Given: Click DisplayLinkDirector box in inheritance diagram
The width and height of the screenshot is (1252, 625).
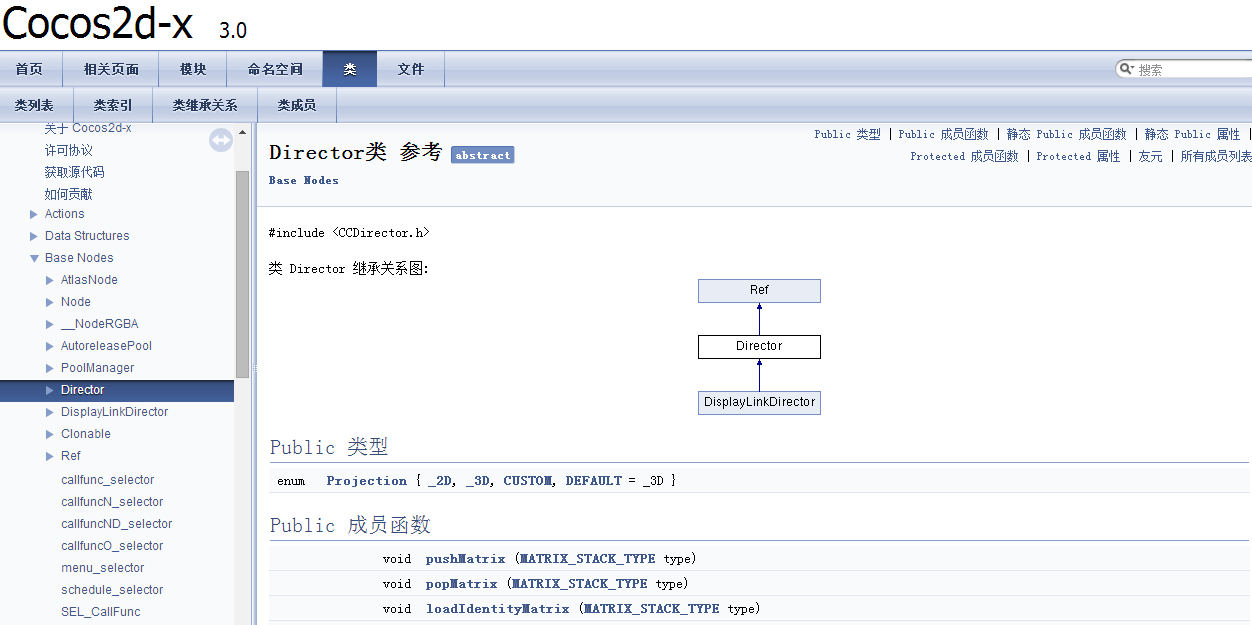Looking at the screenshot, I should click(759, 402).
